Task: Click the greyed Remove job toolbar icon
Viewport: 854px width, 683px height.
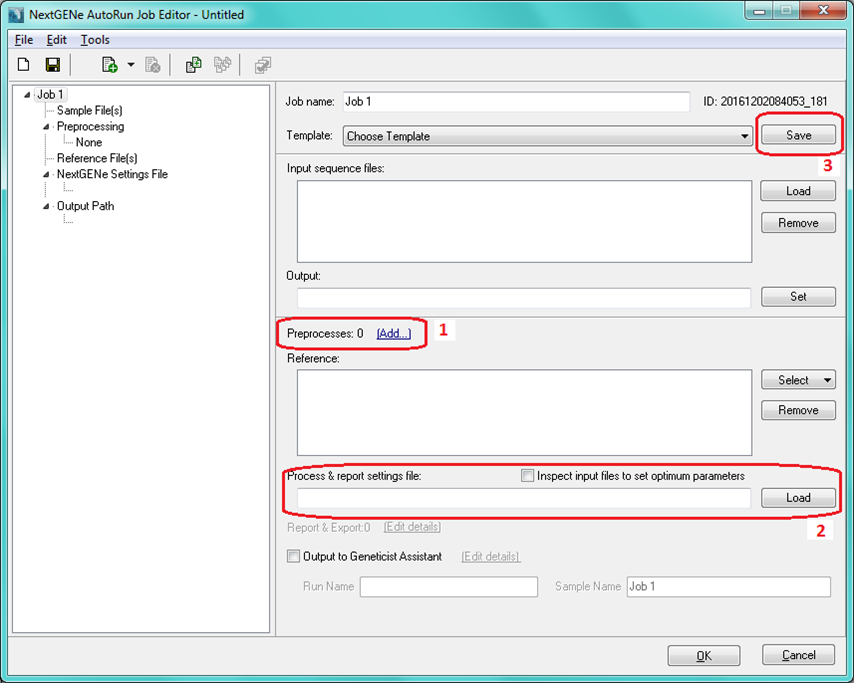Action: 152,65
